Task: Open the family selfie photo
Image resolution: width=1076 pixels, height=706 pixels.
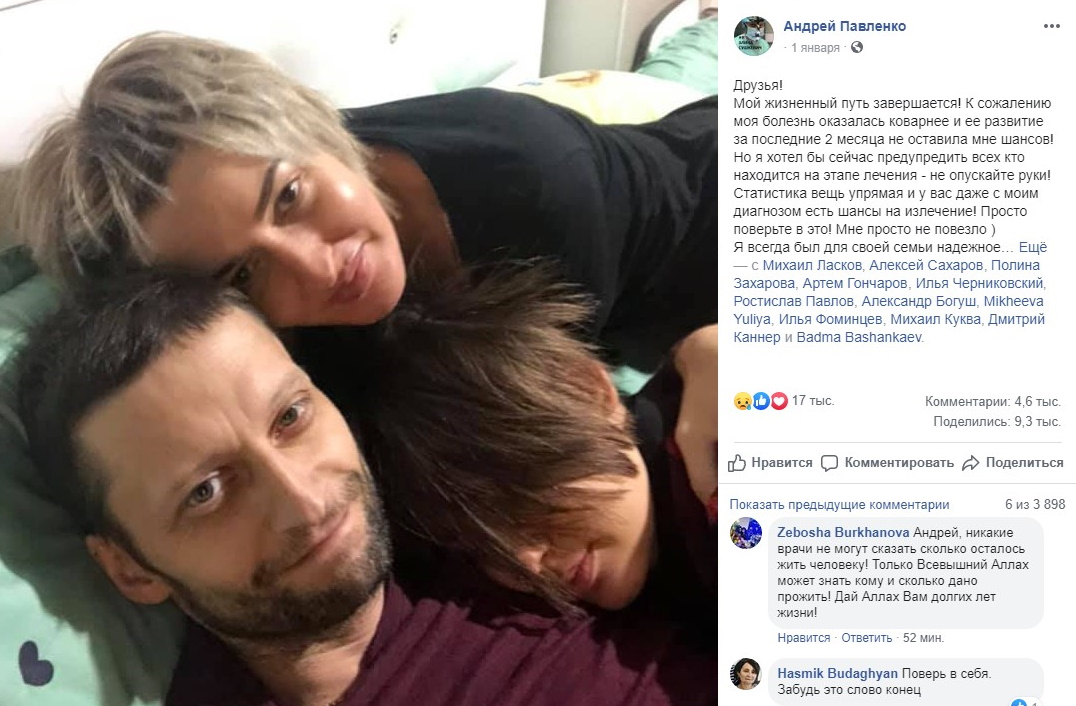Action: pyautogui.click(x=359, y=353)
